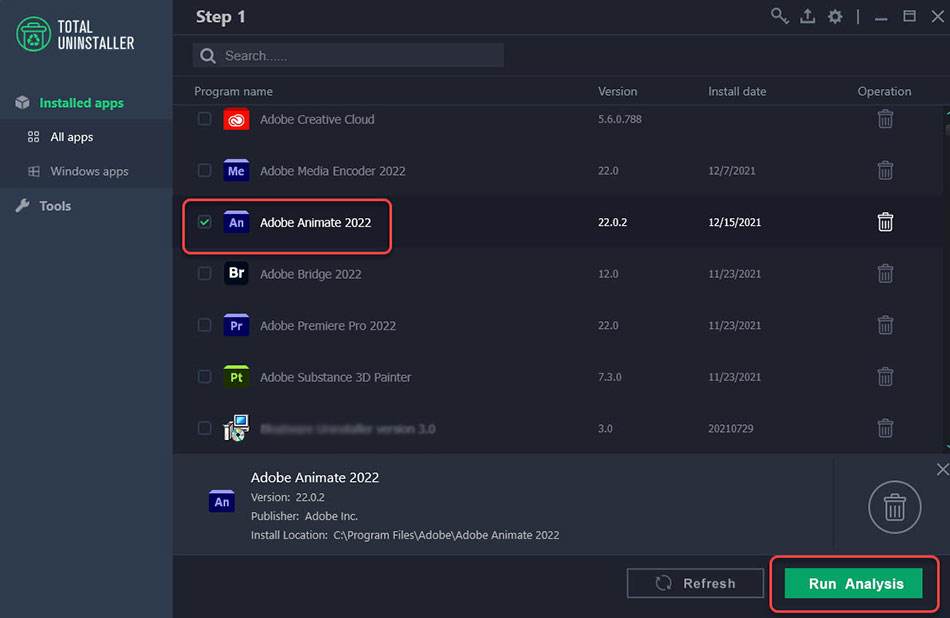
Task: Click the Refresh button
Action: (695, 583)
